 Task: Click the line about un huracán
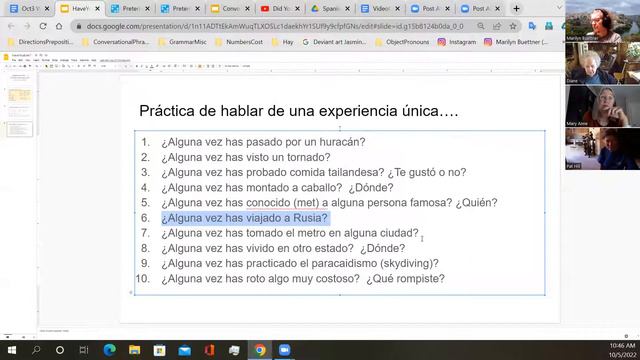pyautogui.click(x=263, y=142)
